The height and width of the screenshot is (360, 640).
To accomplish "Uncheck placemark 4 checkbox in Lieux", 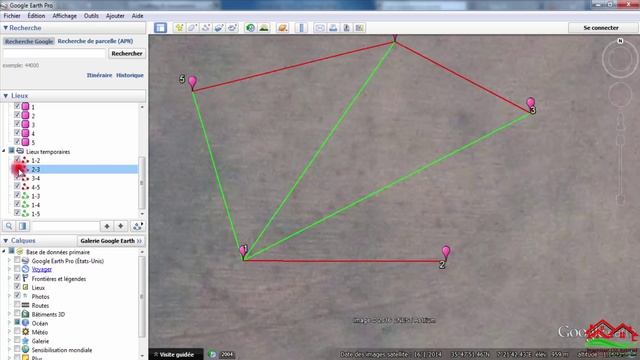I will (17, 133).
